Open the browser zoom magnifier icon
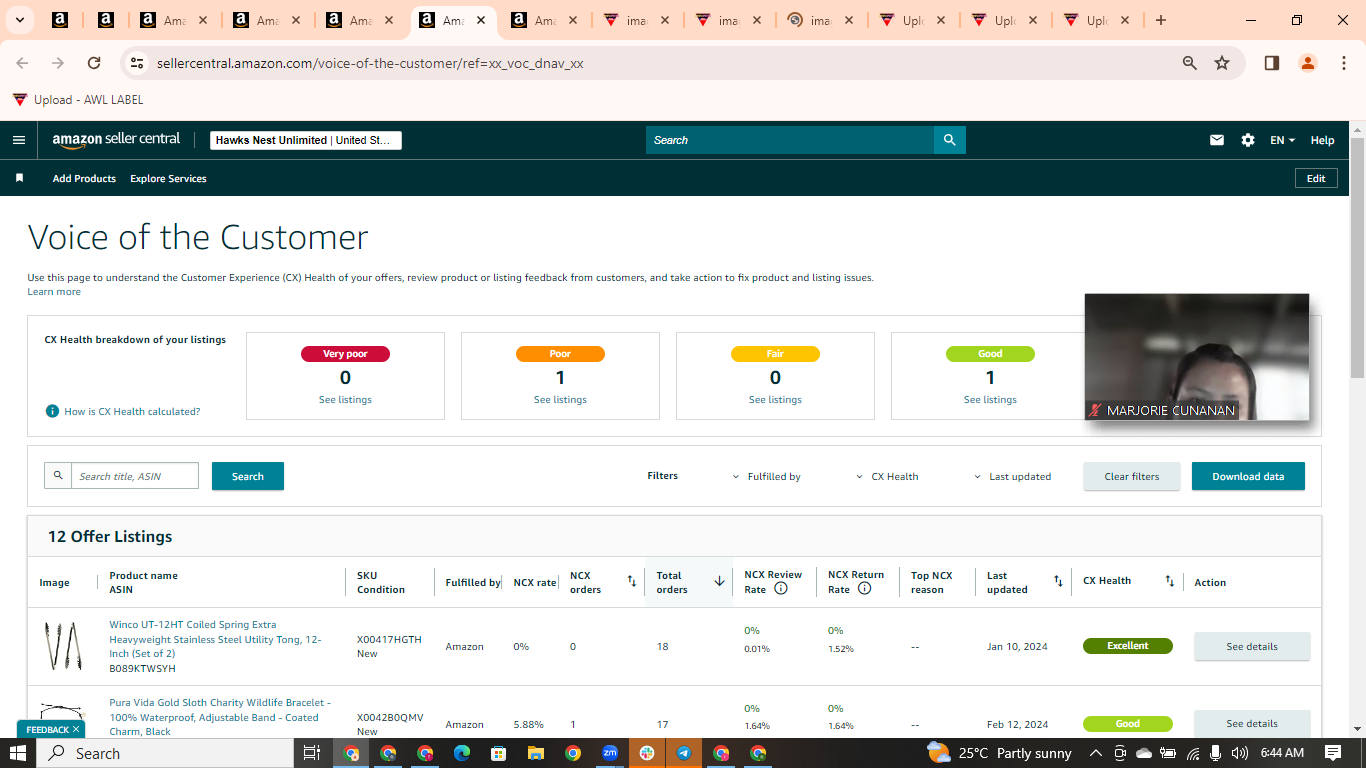1366x768 pixels. click(1190, 63)
